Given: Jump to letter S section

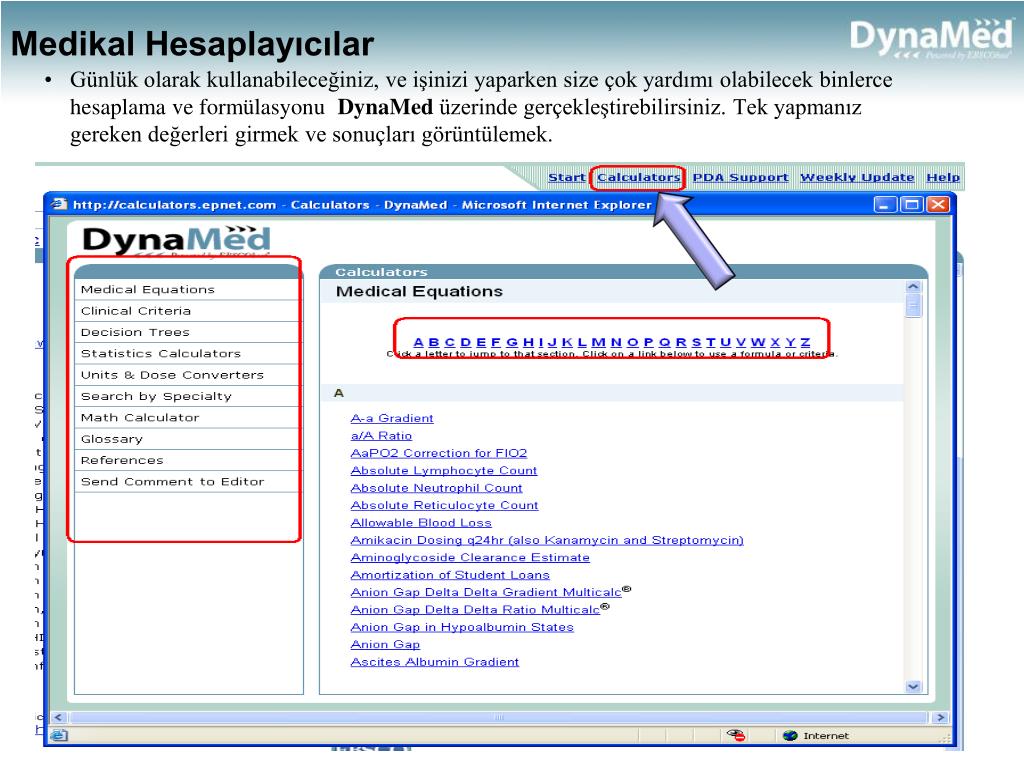Looking at the screenshot, I should pos(696,342).
